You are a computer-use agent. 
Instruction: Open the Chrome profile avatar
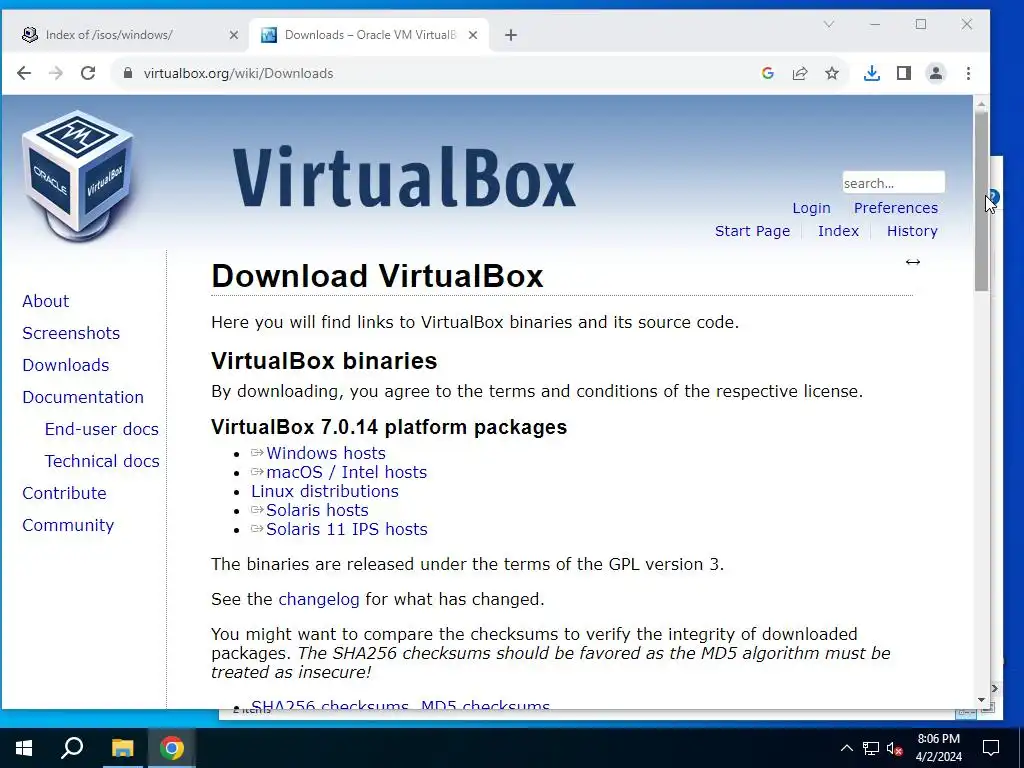coord(936,73)
